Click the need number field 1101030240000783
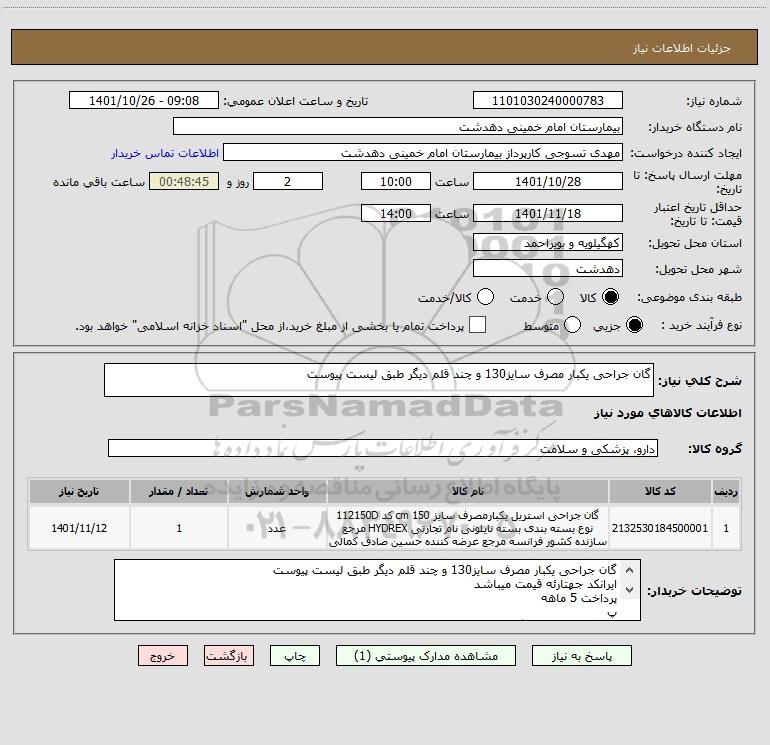The height and width of the screenshot is (745, 770). pos(548,100)
